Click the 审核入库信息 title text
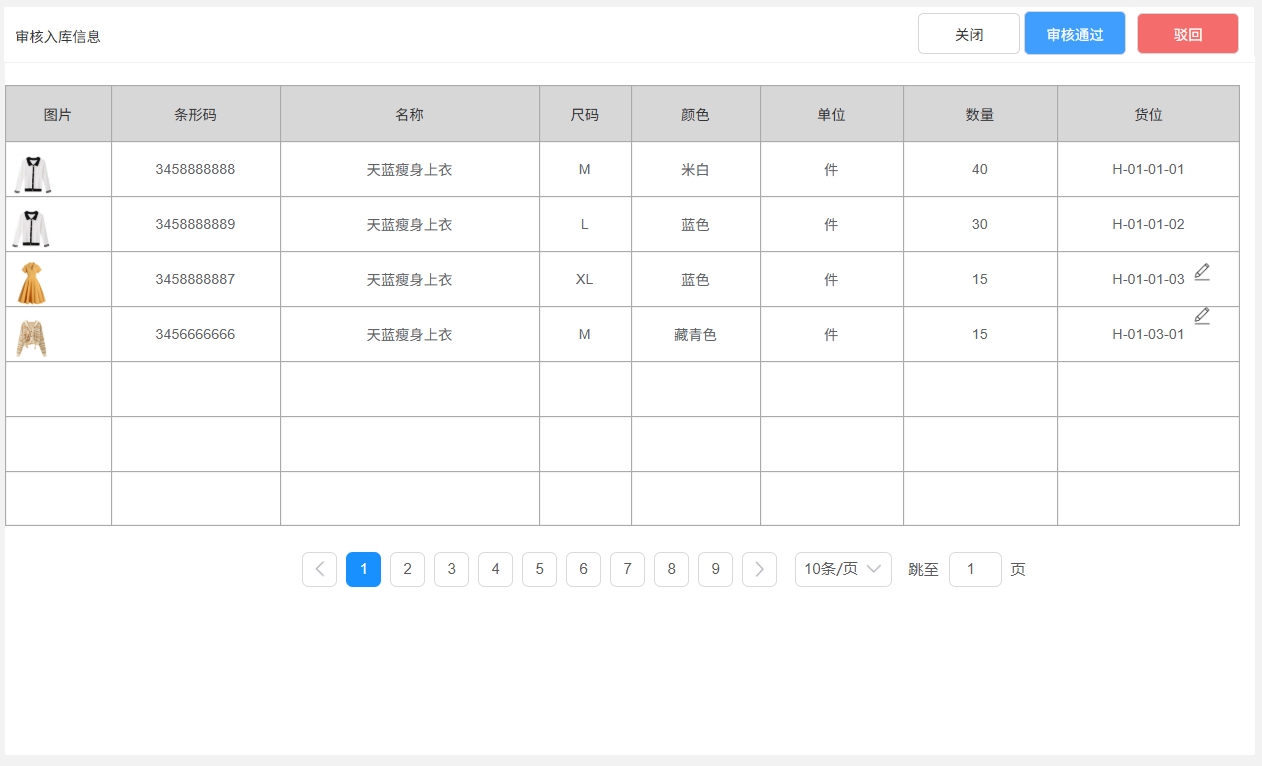This screenshot has width=1262, height=766. tap(58, 37)
